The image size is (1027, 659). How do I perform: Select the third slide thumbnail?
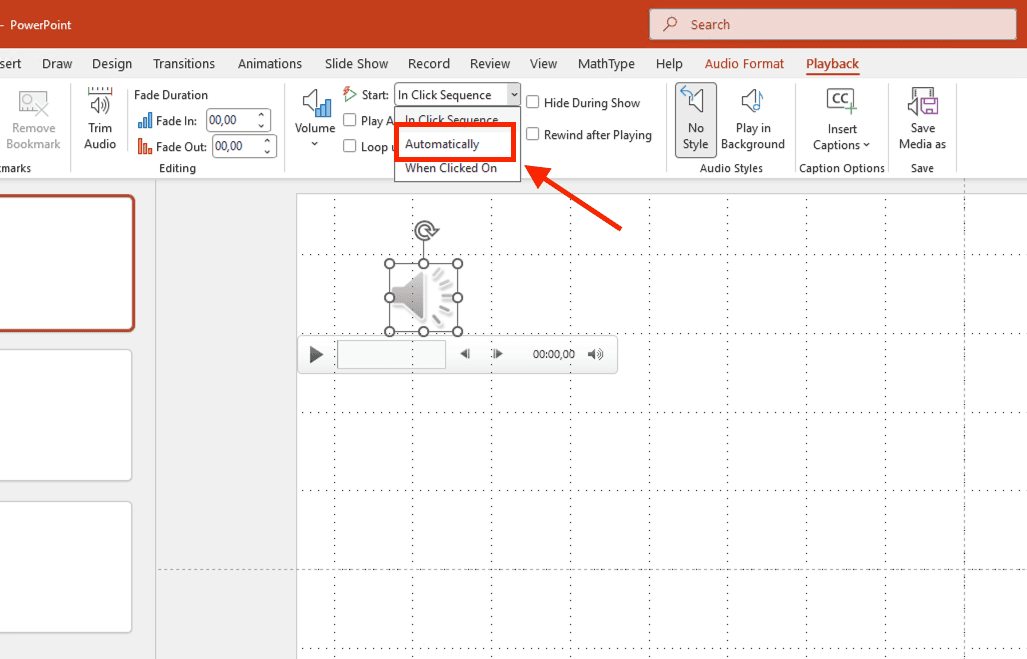(65, 567)
